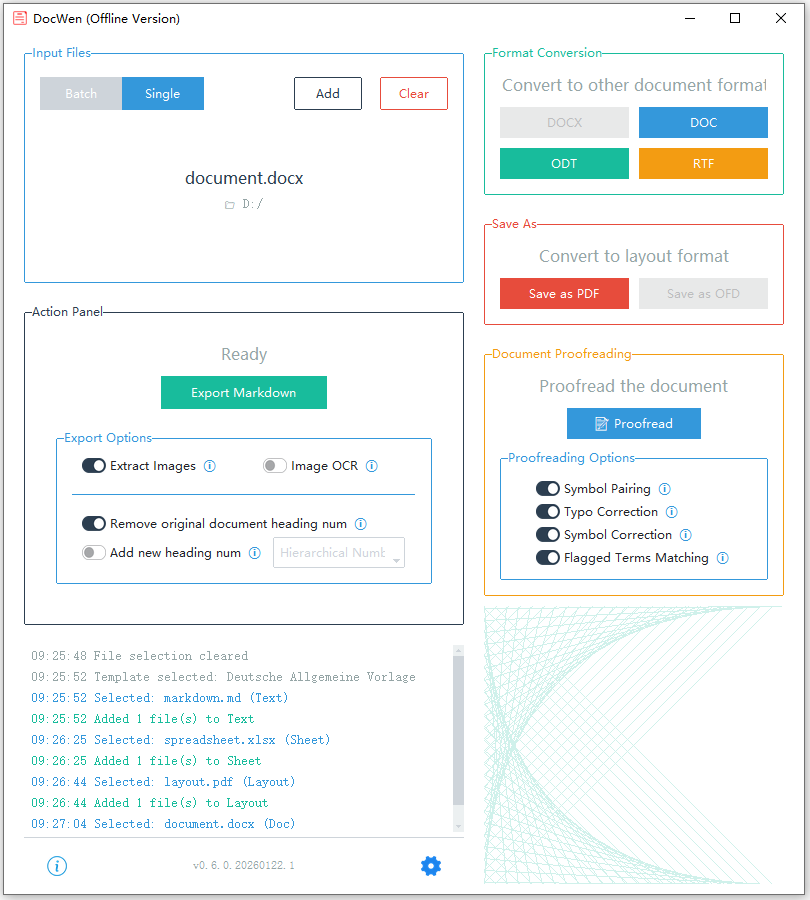Turn on Add new heading num

point(94,553)
